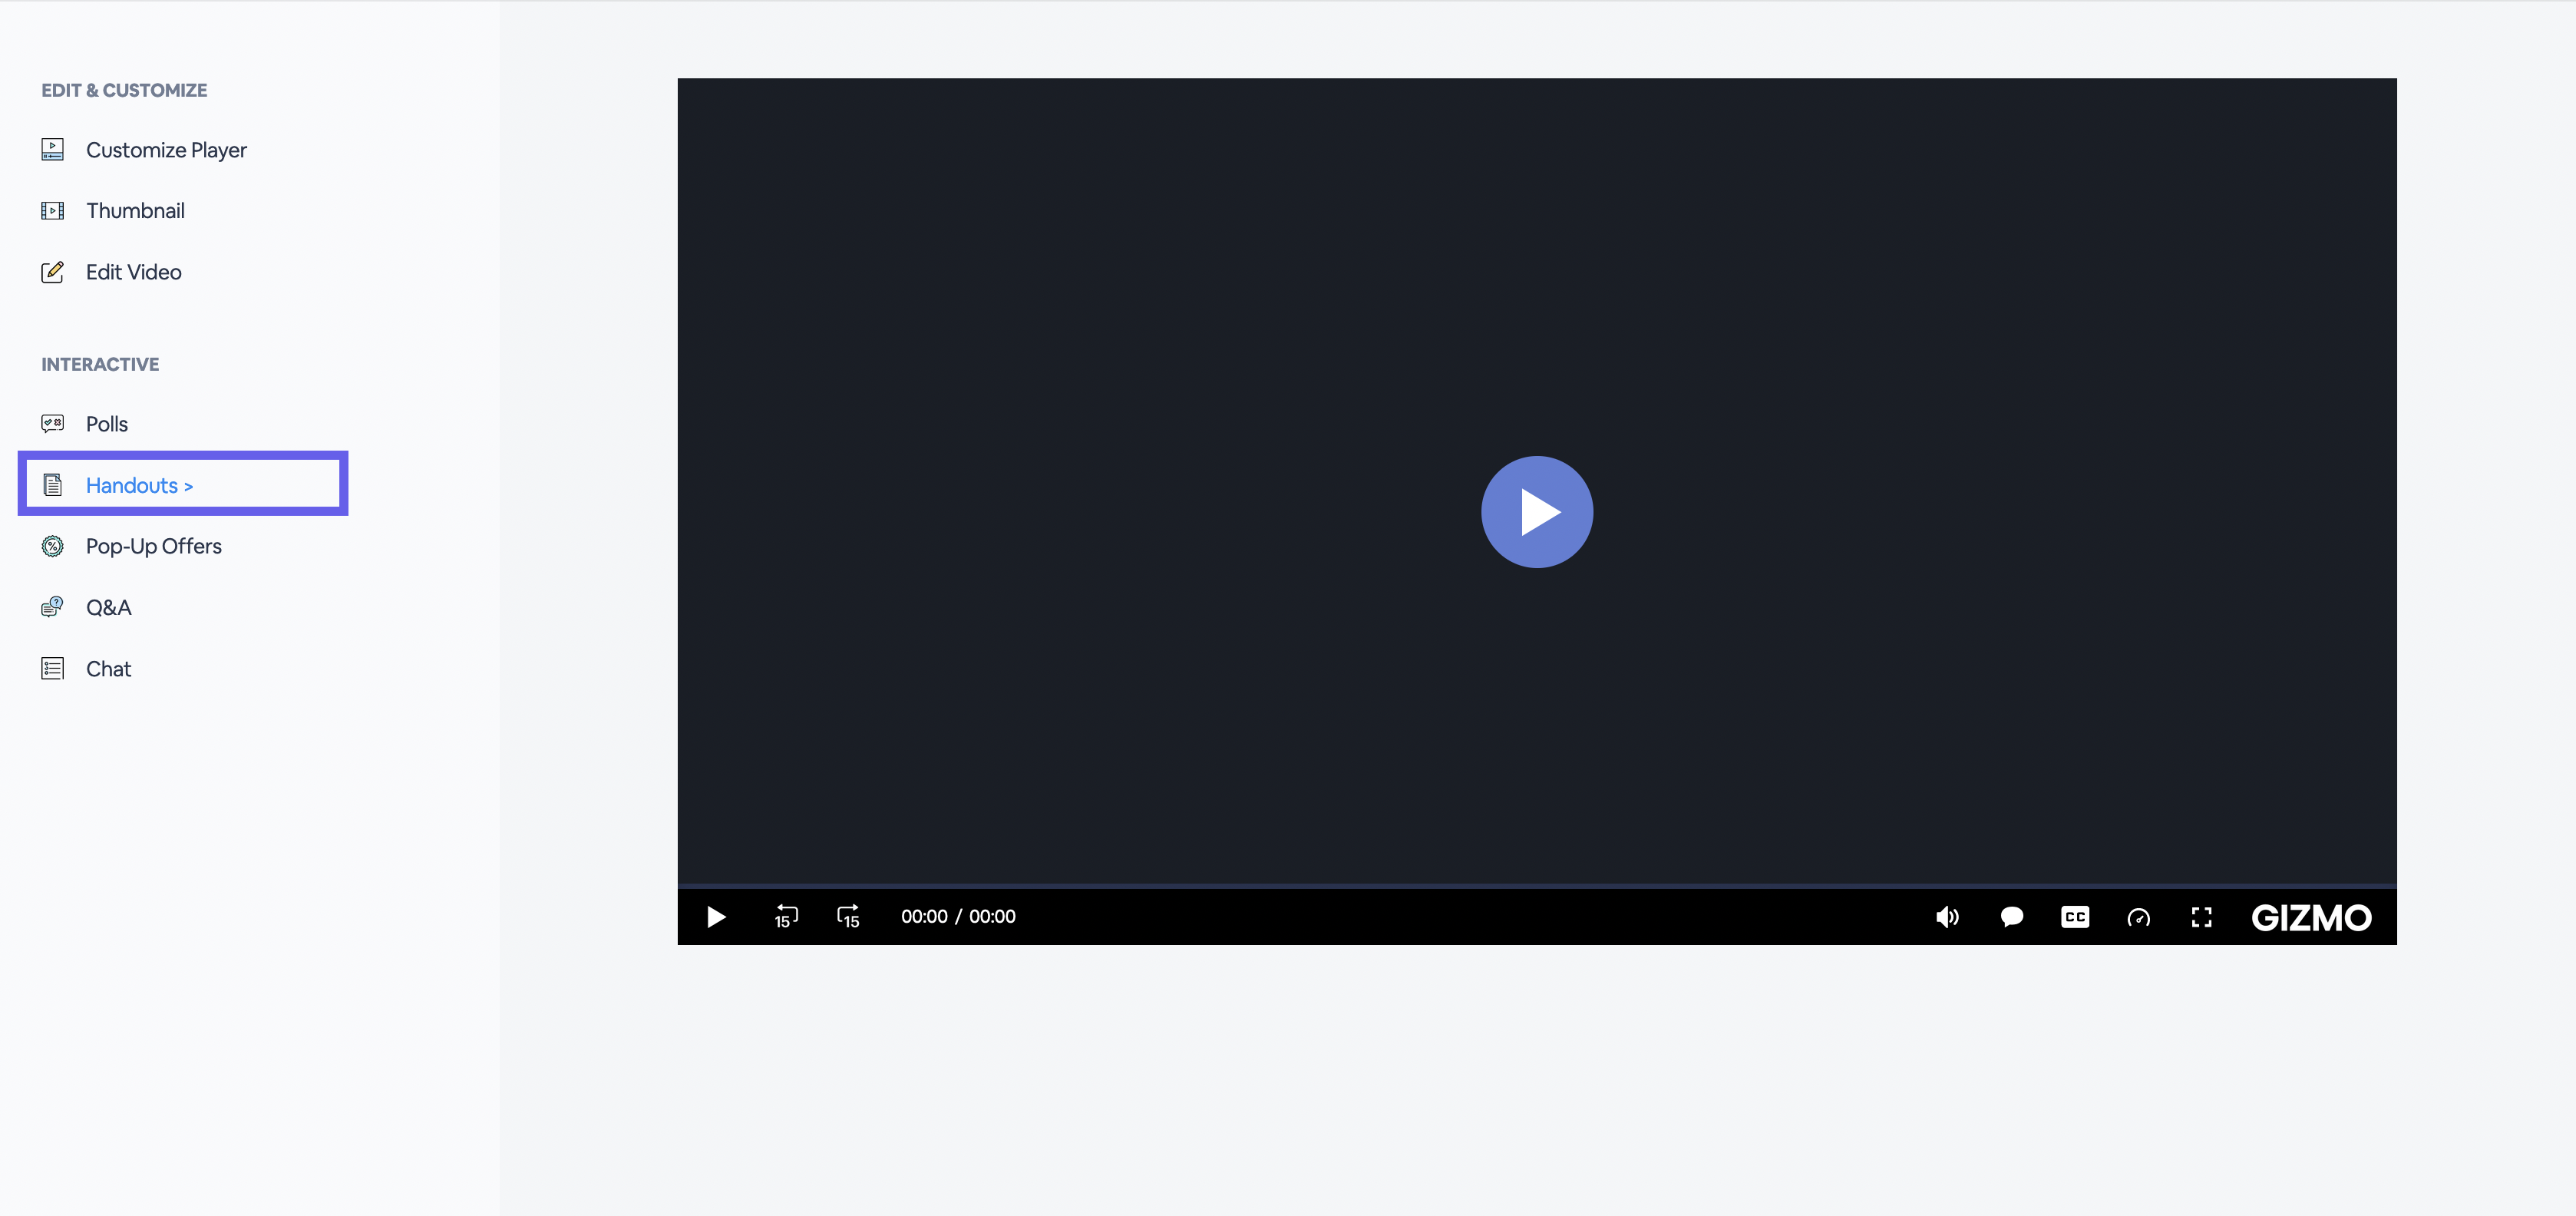The image size is (2576, 1216).
Task: Open Customize Player settings
Action: click(166, 150)
